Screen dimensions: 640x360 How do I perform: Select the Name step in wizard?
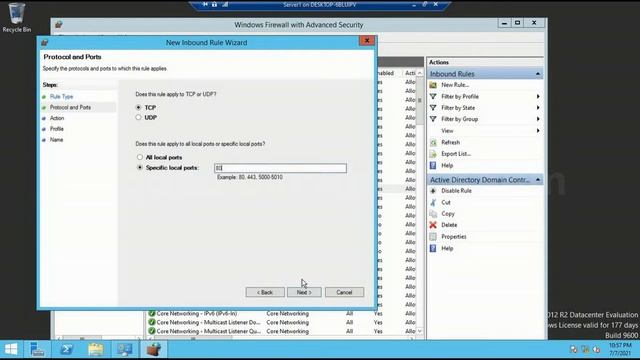(56, 140)
